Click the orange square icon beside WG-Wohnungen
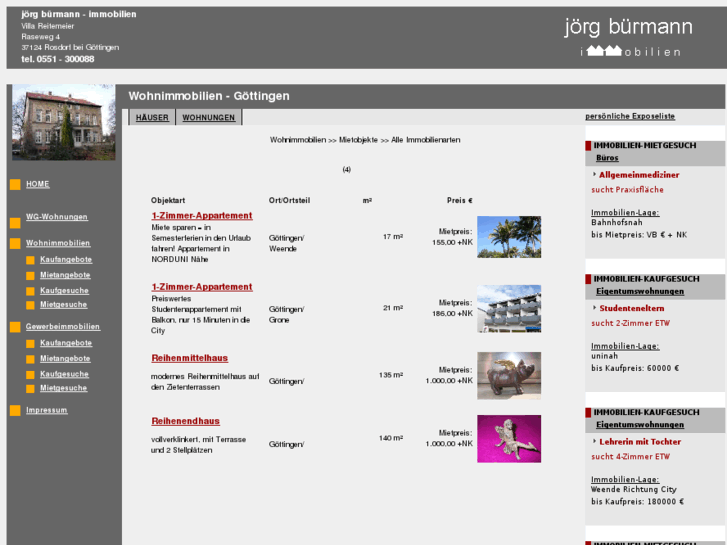727x545 pixels. (x=15, y=223)
